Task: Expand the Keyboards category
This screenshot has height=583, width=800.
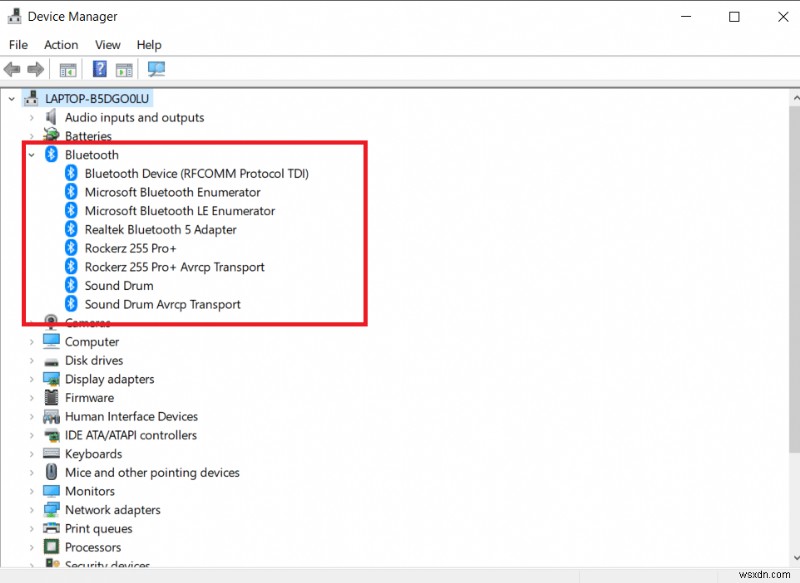Action: (31, 453)
